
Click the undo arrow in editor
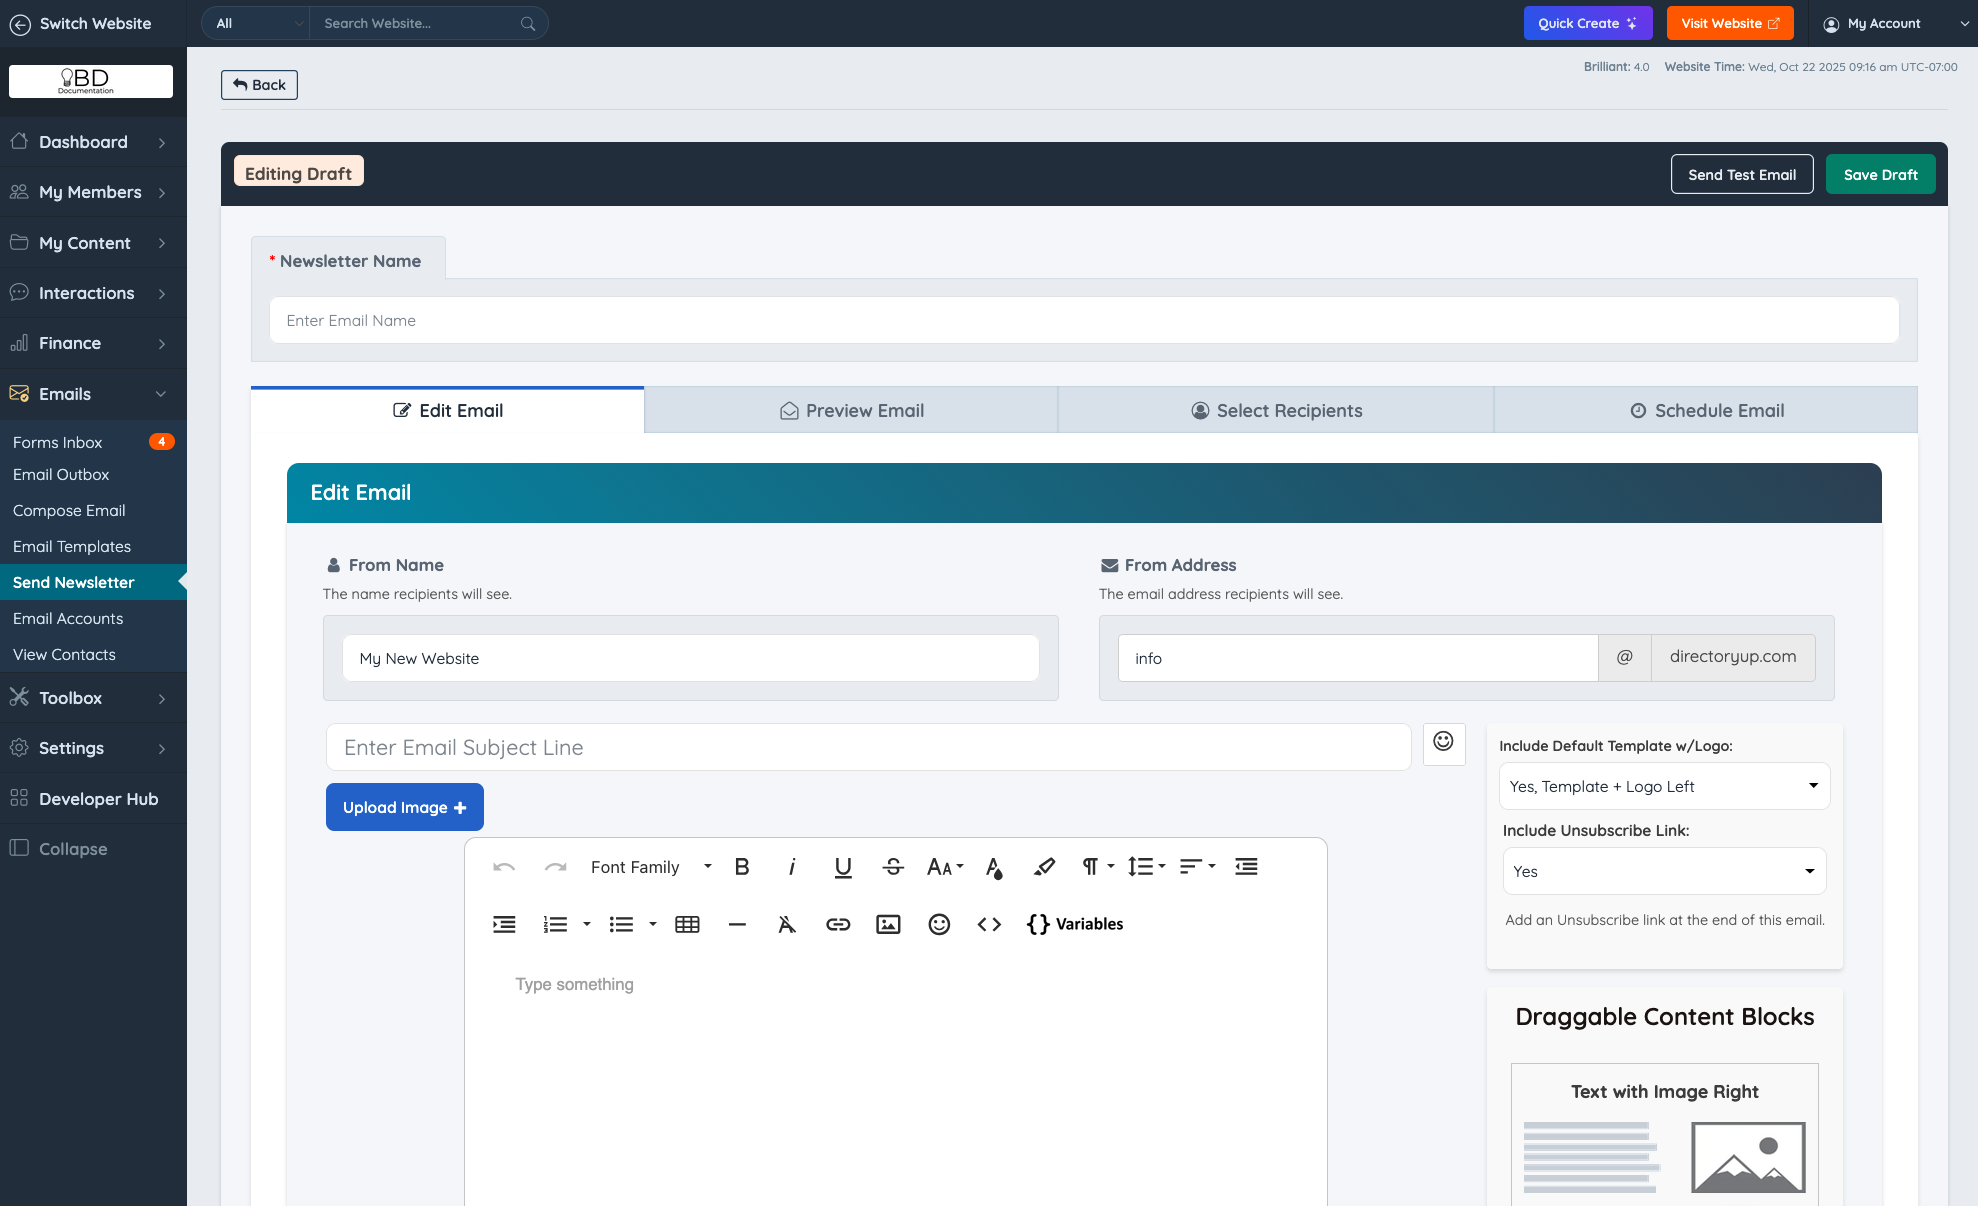click(504, 867)
